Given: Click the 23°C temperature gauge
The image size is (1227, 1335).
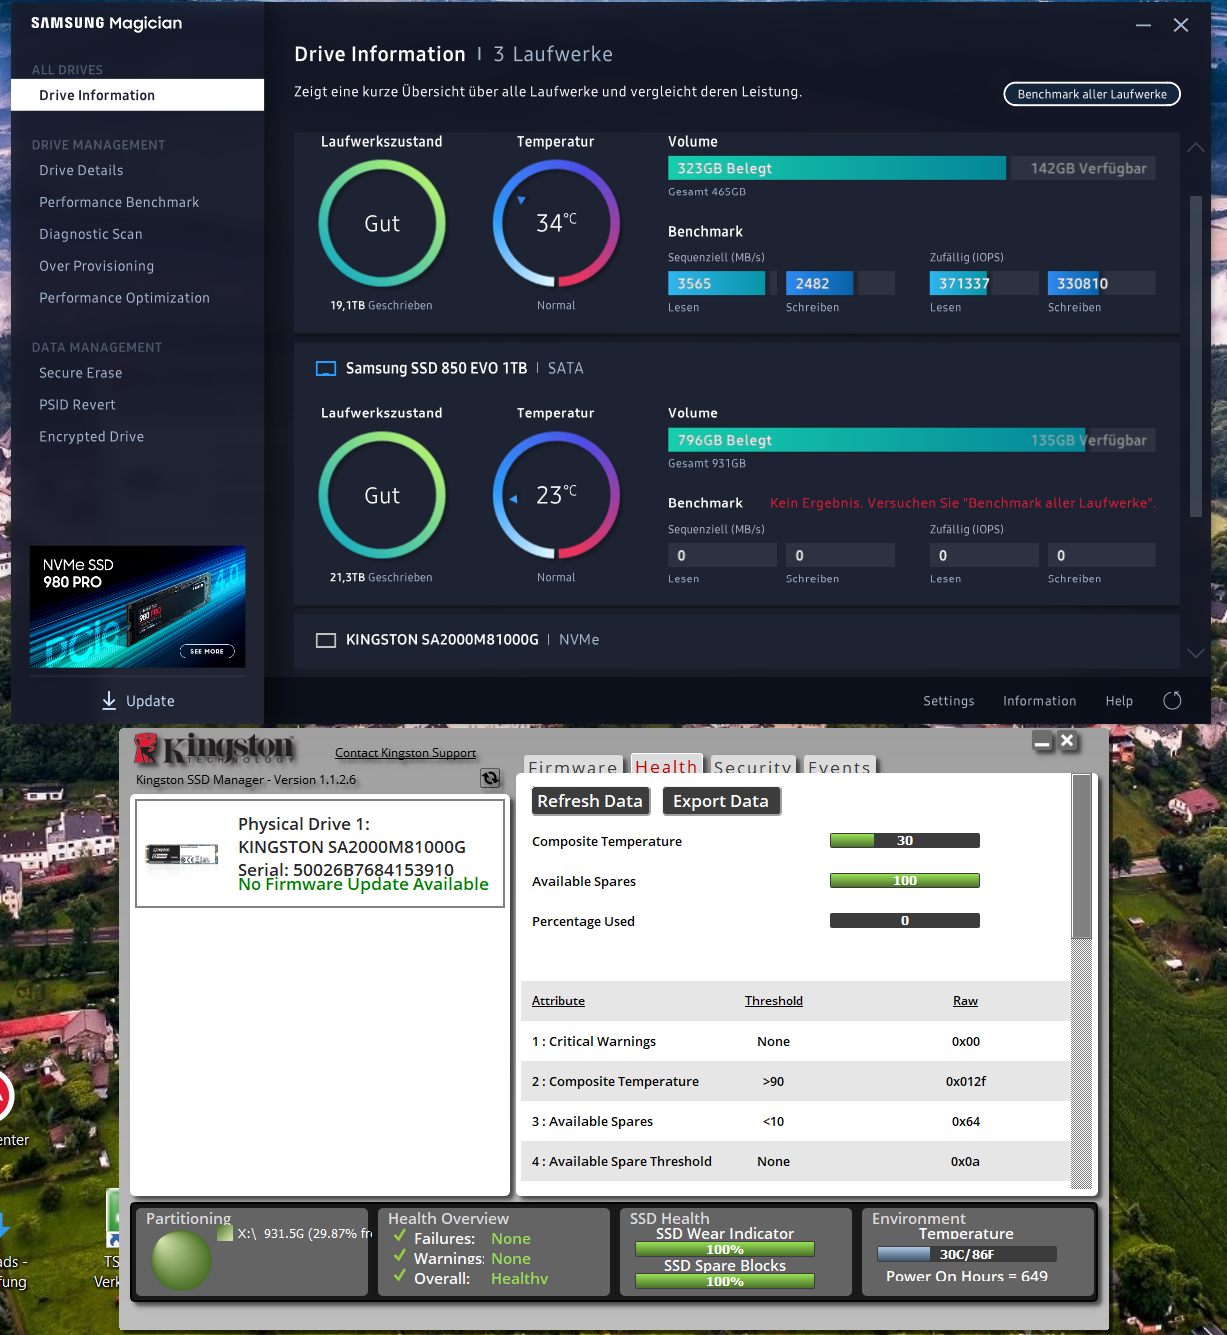Looking at the screenshot, I should (556, 495).
